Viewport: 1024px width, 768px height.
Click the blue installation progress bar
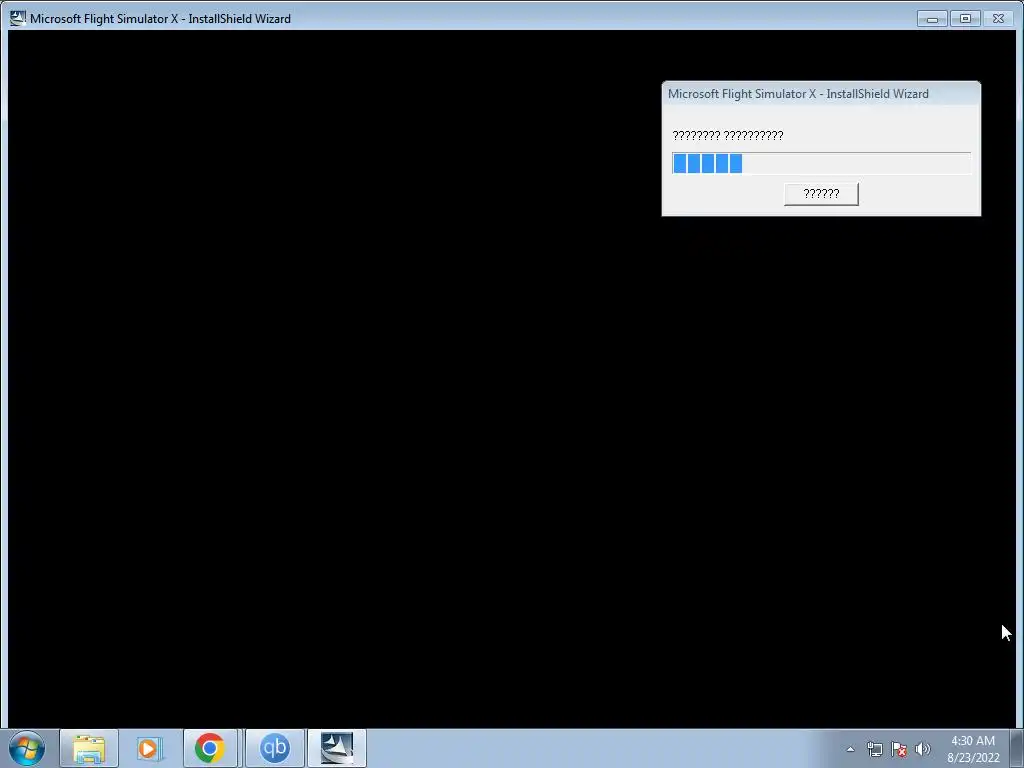coord(821,163)
